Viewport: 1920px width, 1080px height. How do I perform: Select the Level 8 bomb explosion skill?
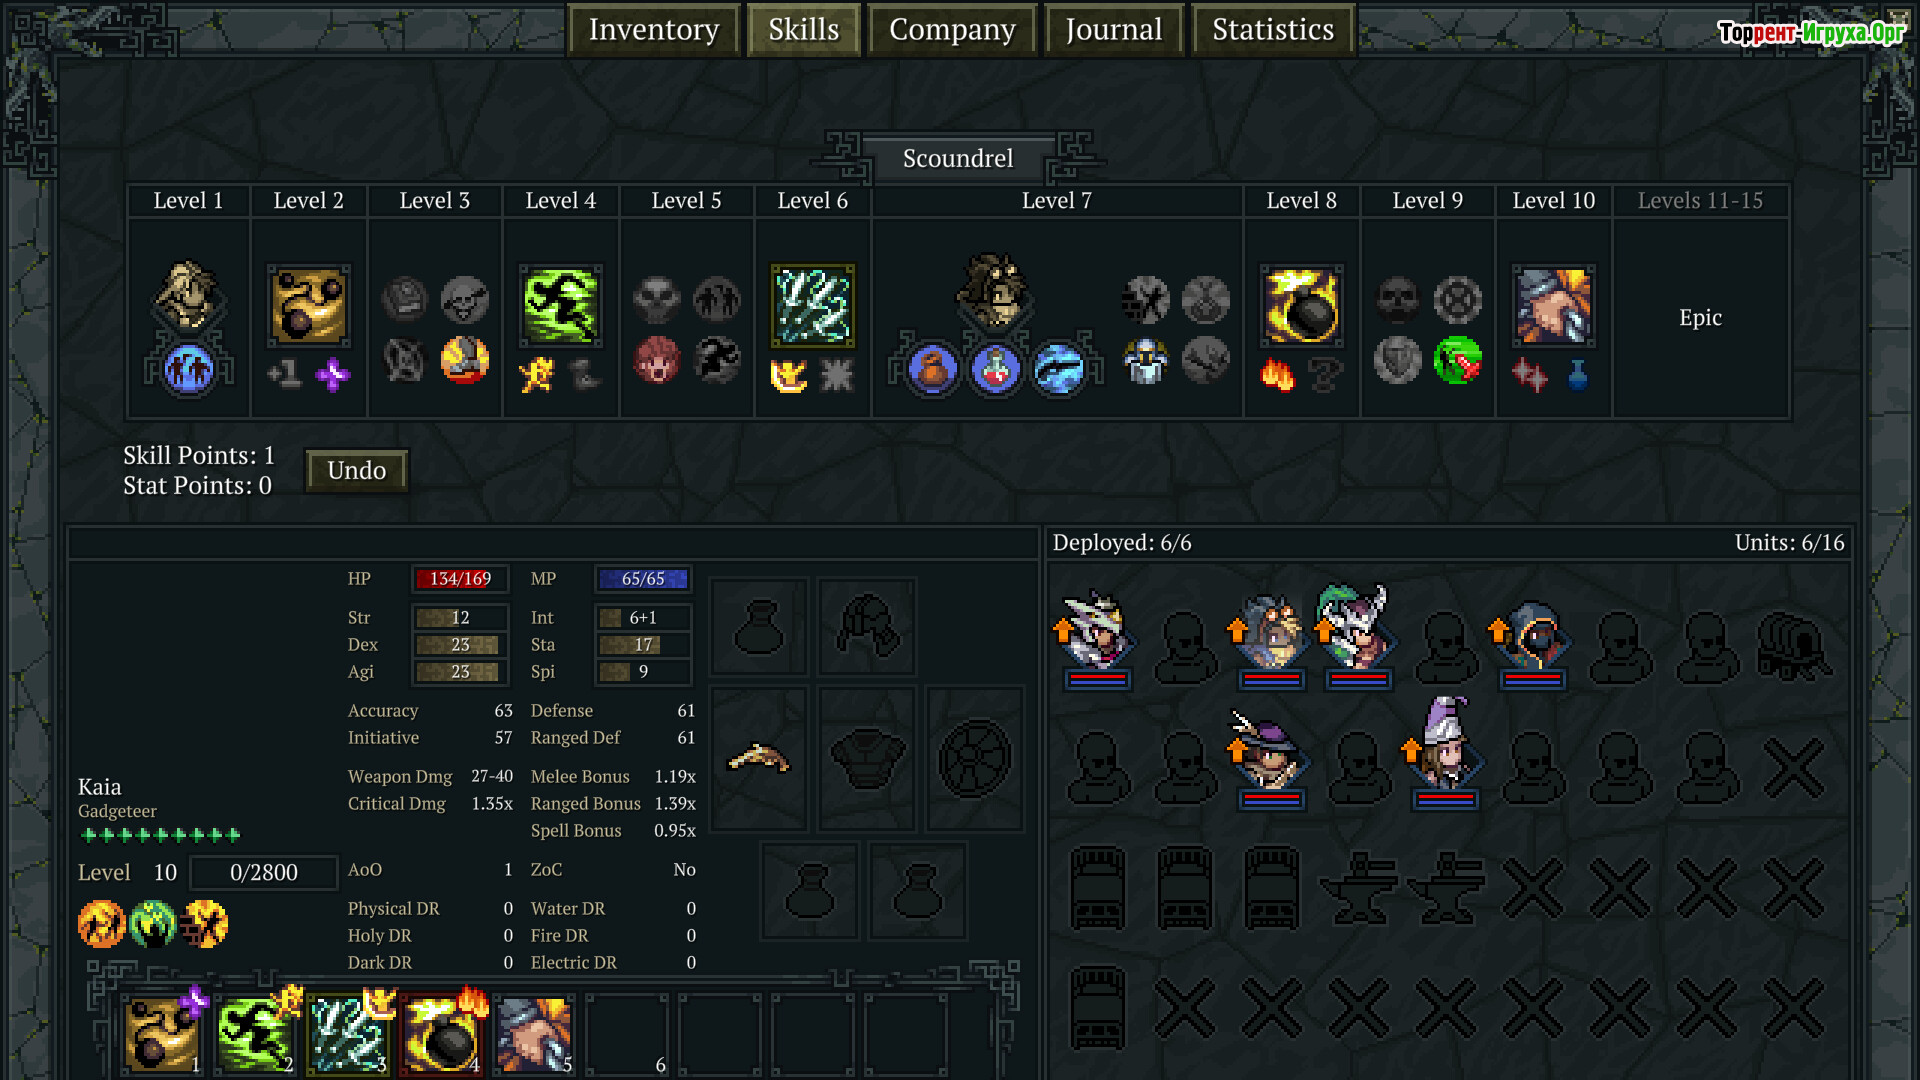[1301, 306]
